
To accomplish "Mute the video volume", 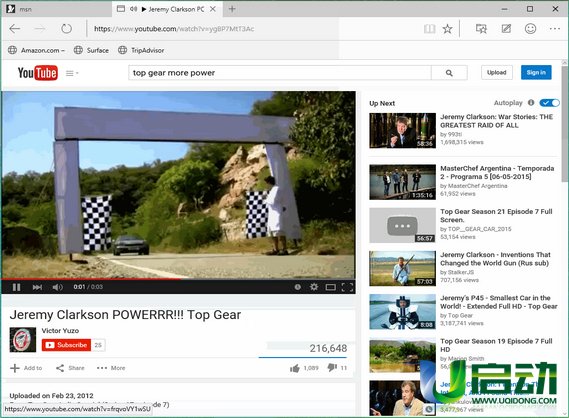I will point(57,287).
